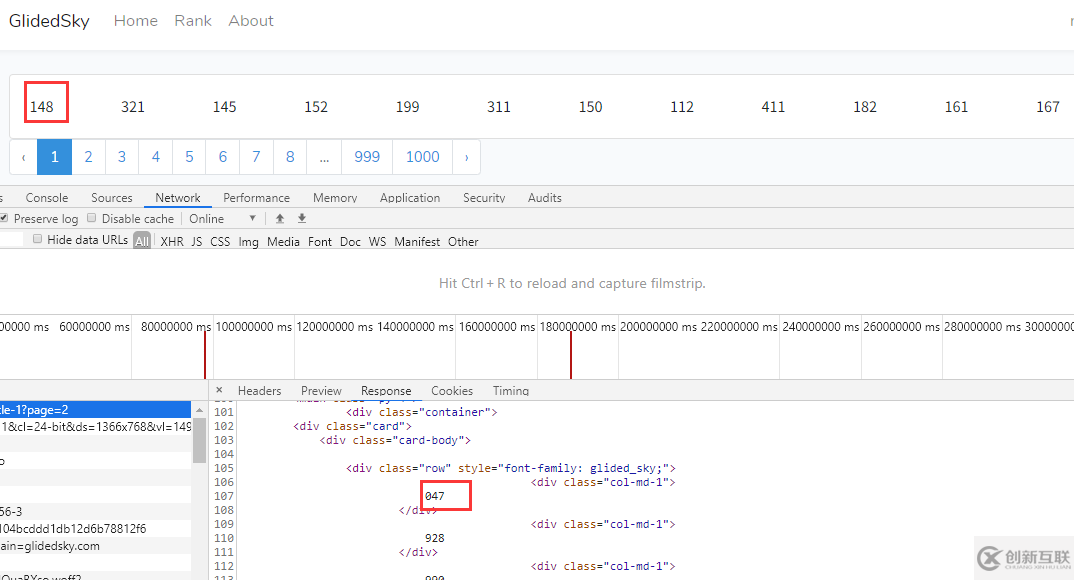The image size is (1074, 580).
Task: Check the Hide data URLs checkbox
Action: point(38,239)
